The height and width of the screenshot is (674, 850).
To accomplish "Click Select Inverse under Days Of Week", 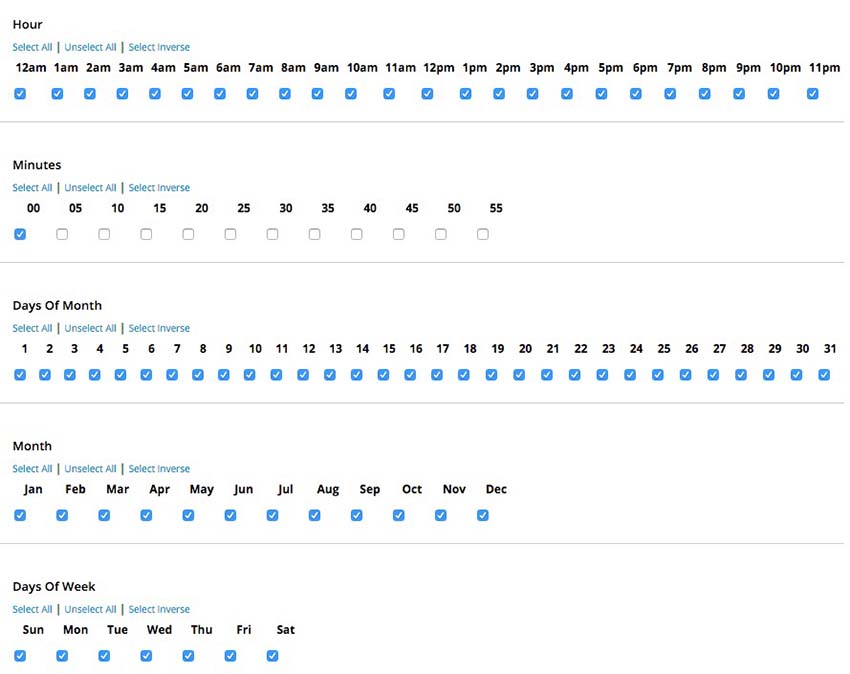I will (159, 609).
